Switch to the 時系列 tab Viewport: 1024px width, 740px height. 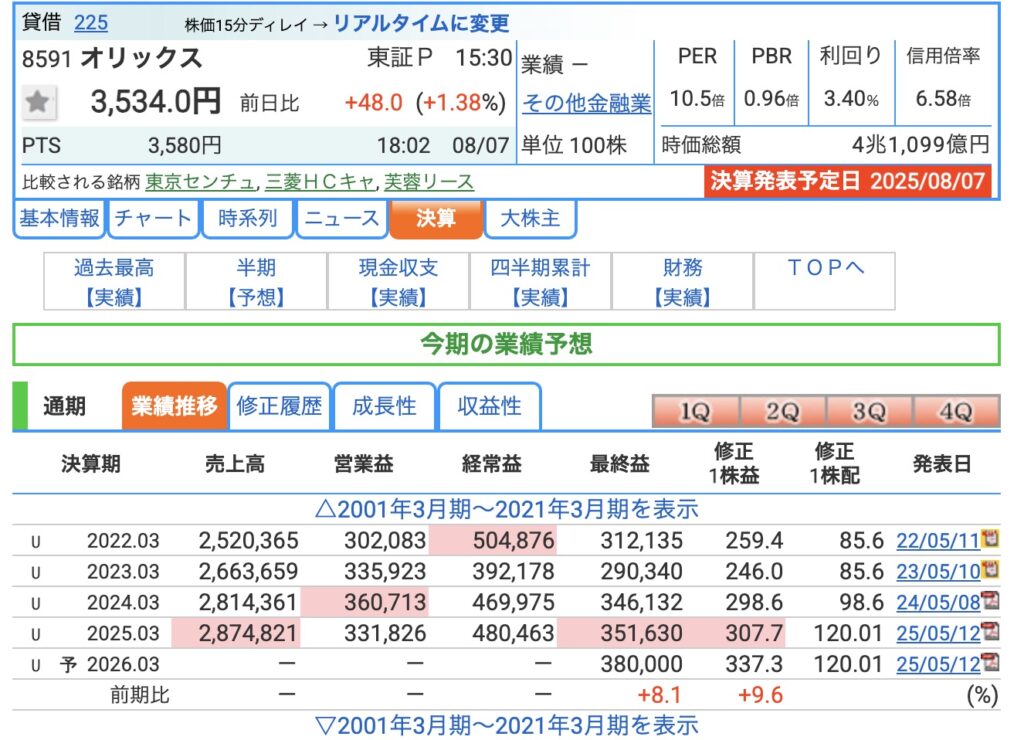248,218
